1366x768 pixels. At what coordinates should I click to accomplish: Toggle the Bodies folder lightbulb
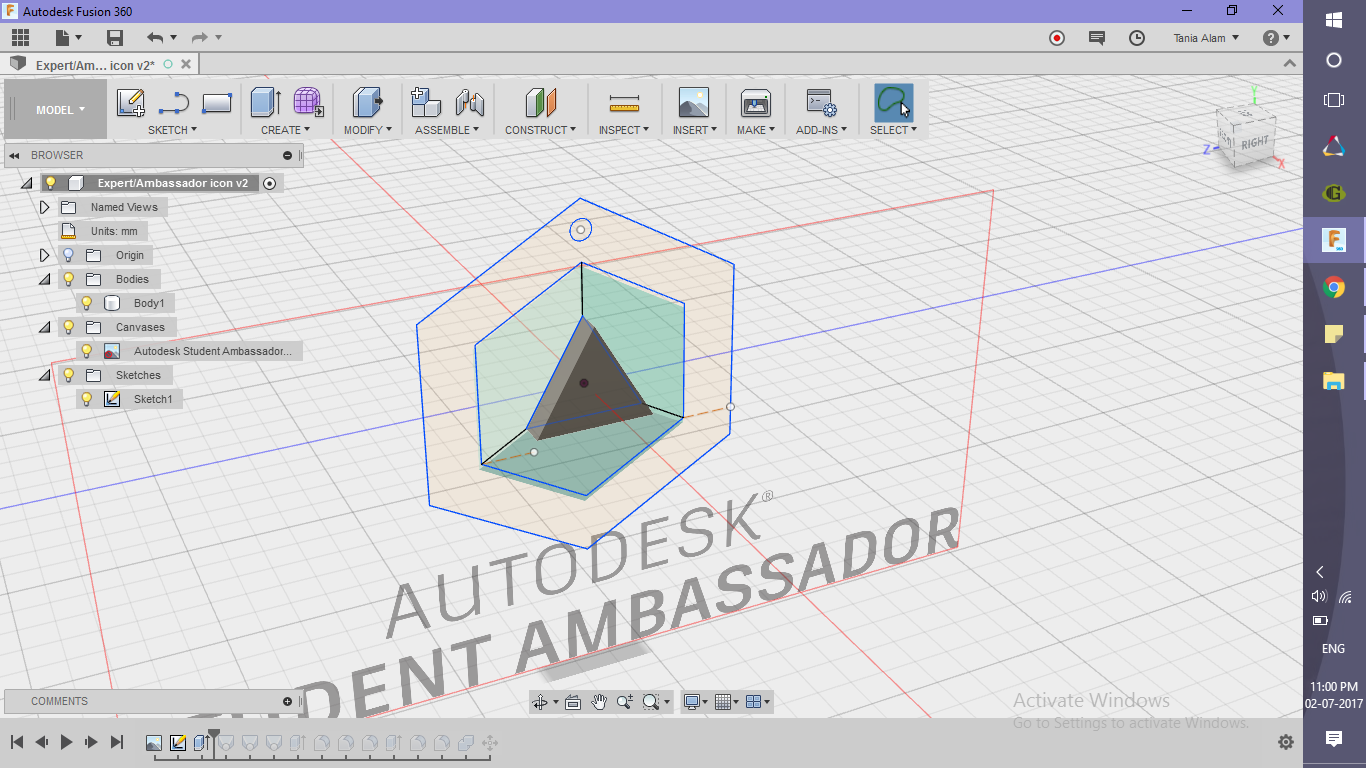[x=69, y=279]
